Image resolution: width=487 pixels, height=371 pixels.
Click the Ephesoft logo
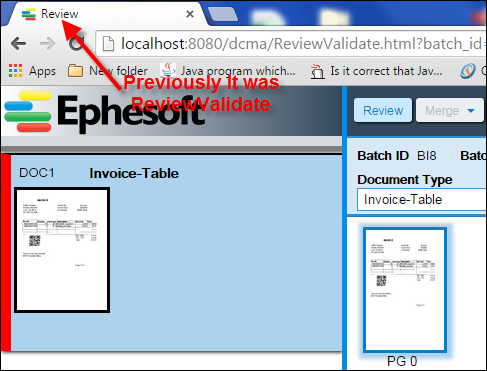(x=104, y=112)
